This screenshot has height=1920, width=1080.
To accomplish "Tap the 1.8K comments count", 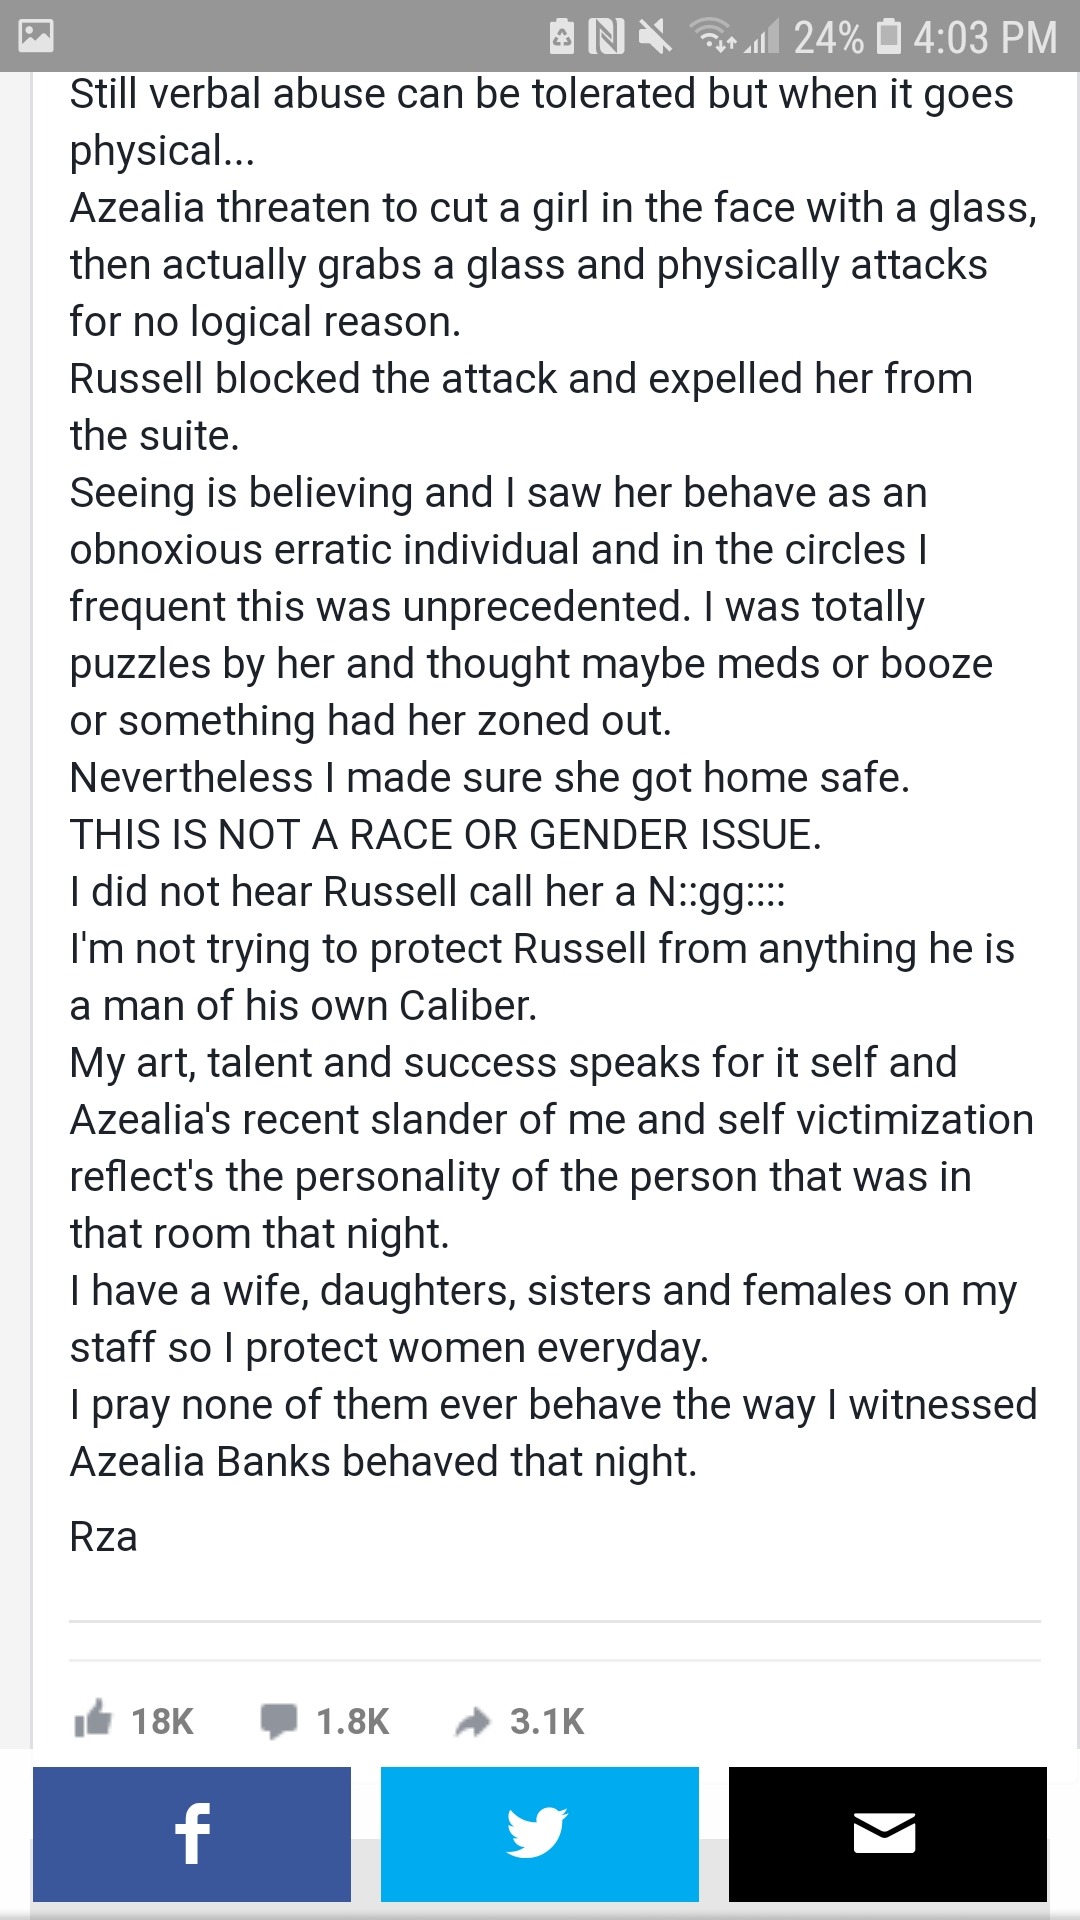I will point(352,1721).
